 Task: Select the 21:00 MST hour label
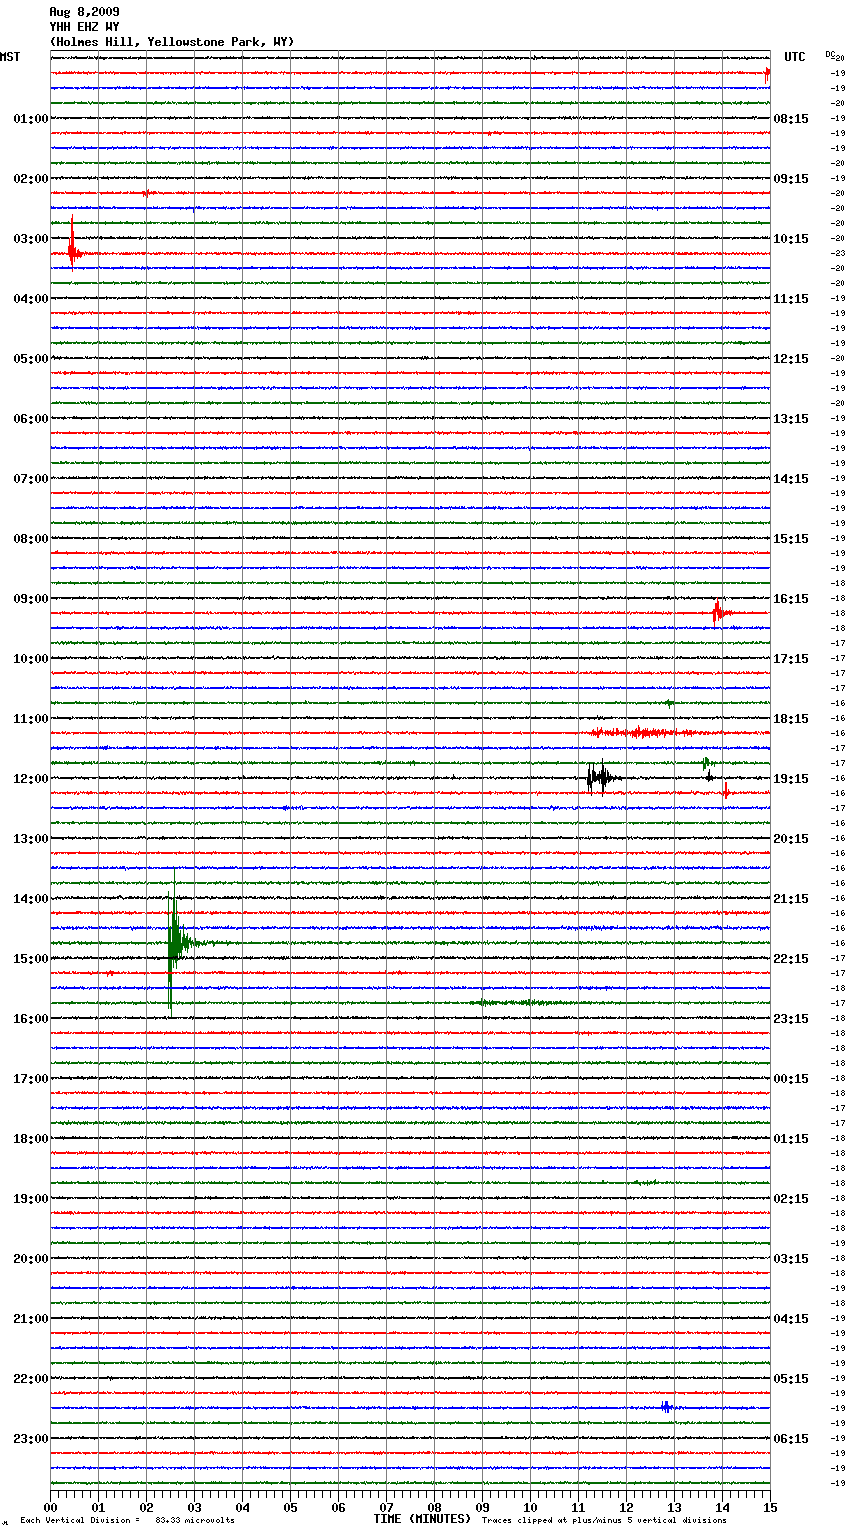31,1319
